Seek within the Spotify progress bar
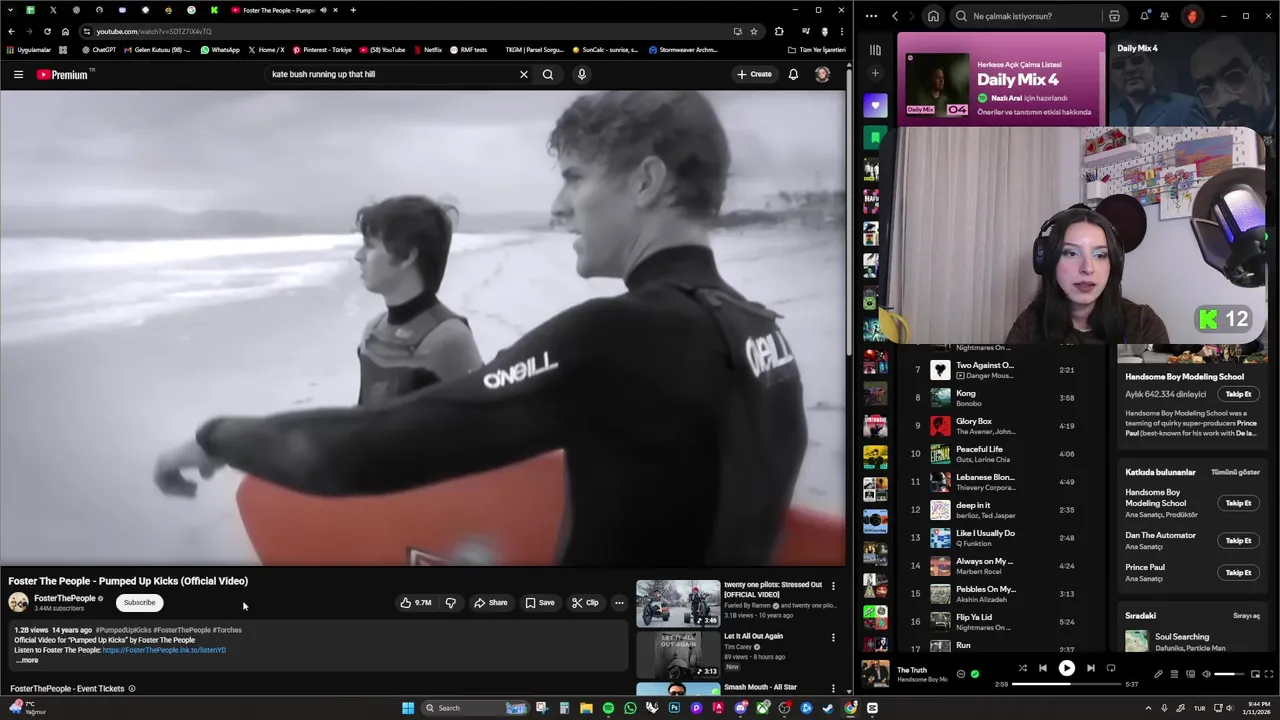 pyautogui.click(x=1066, y=685)
